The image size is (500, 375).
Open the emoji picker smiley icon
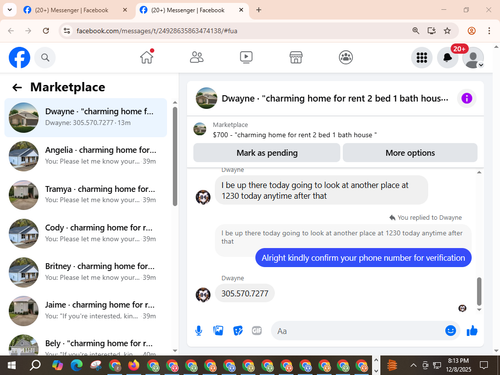[450, 330]
